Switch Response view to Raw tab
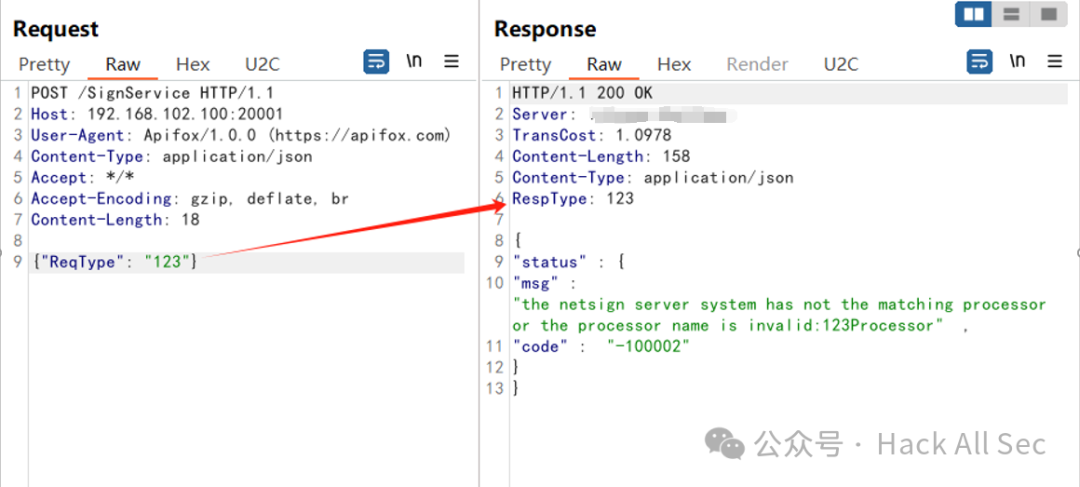 tap(605, 65)
